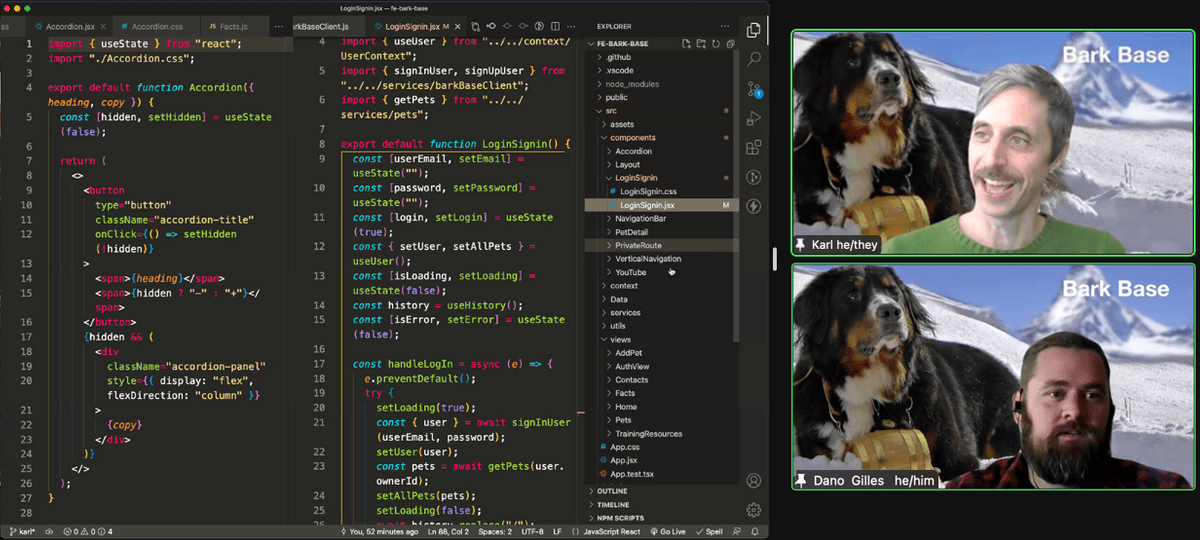Viewport: 1200px width, 540px height.
Task: Select the LoginSignin.jsx tab
Action: pos(416,25)
